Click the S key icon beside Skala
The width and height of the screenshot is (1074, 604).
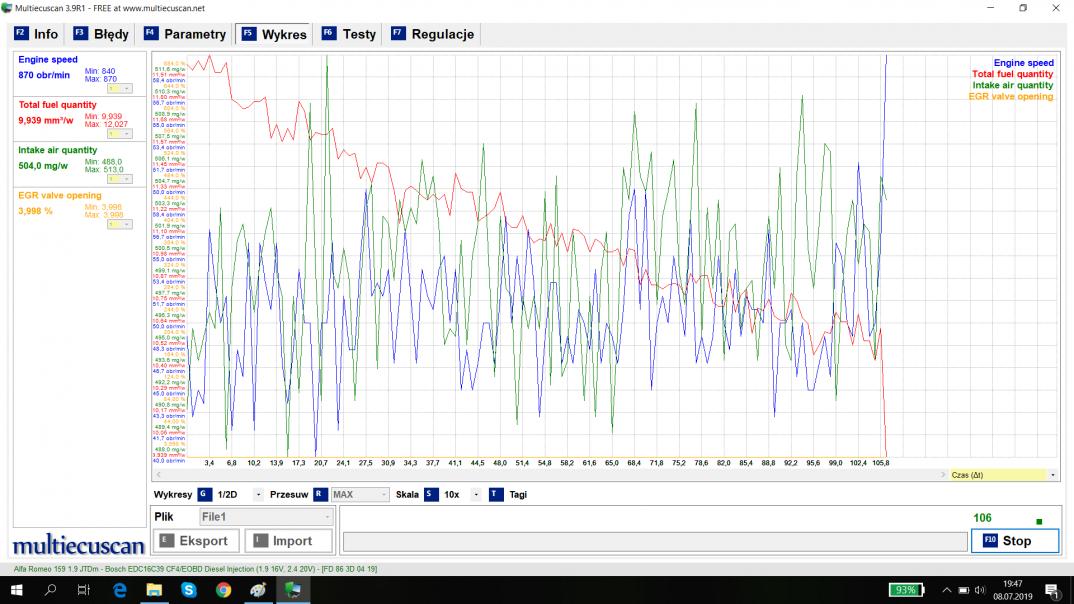click(x=431, y=494)
